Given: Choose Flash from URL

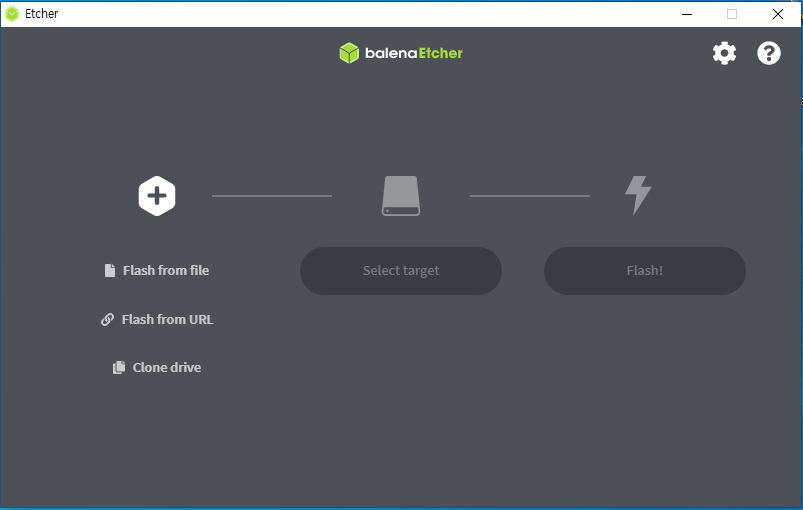Looking at the screenshot, I should click(157, 320).
